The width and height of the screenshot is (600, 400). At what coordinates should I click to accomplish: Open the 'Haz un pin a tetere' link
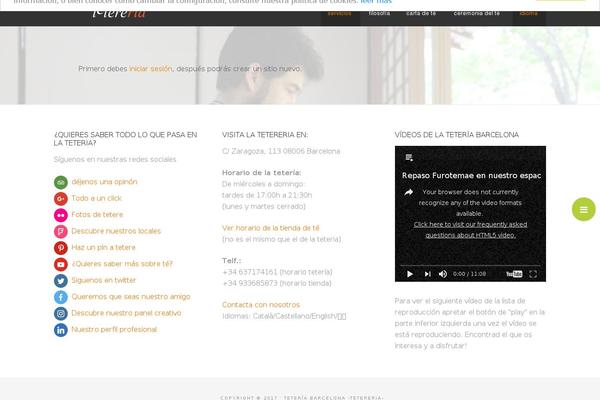pyautogui.click(x=103, y=248)
